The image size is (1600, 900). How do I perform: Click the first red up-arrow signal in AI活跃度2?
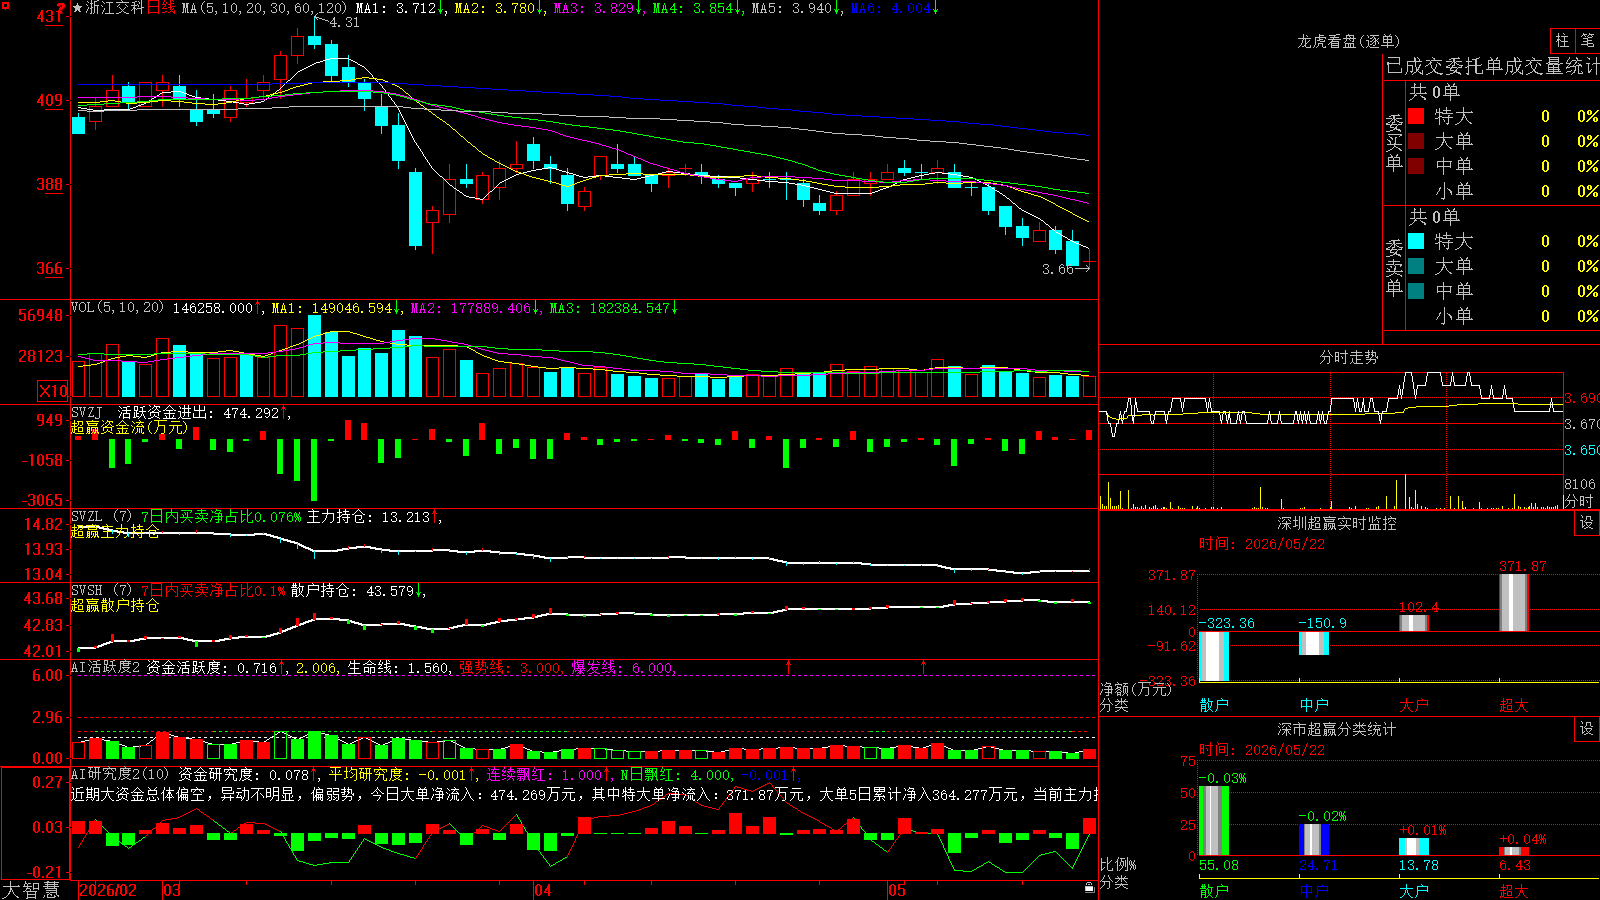(789, 666)
